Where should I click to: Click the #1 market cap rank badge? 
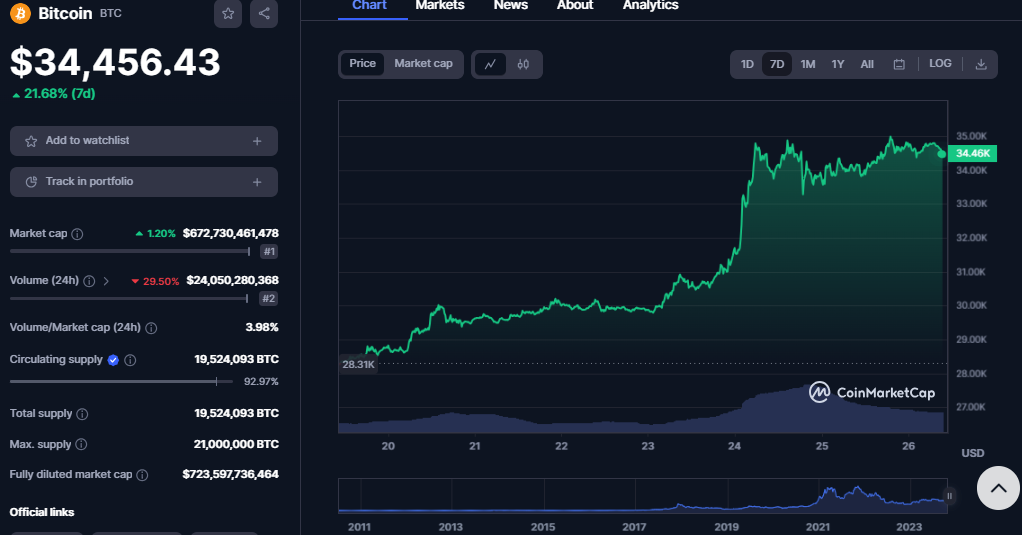[269, 252]
